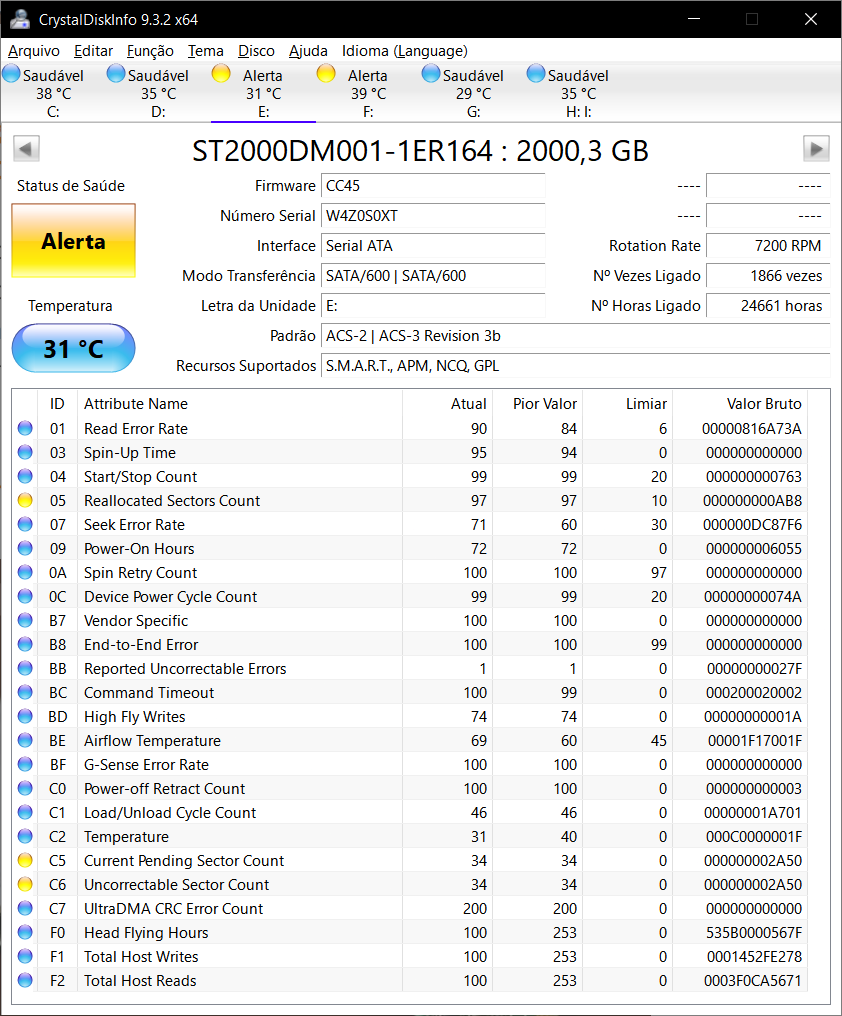Switch to disk F: Alerta tab

(368, 93)
